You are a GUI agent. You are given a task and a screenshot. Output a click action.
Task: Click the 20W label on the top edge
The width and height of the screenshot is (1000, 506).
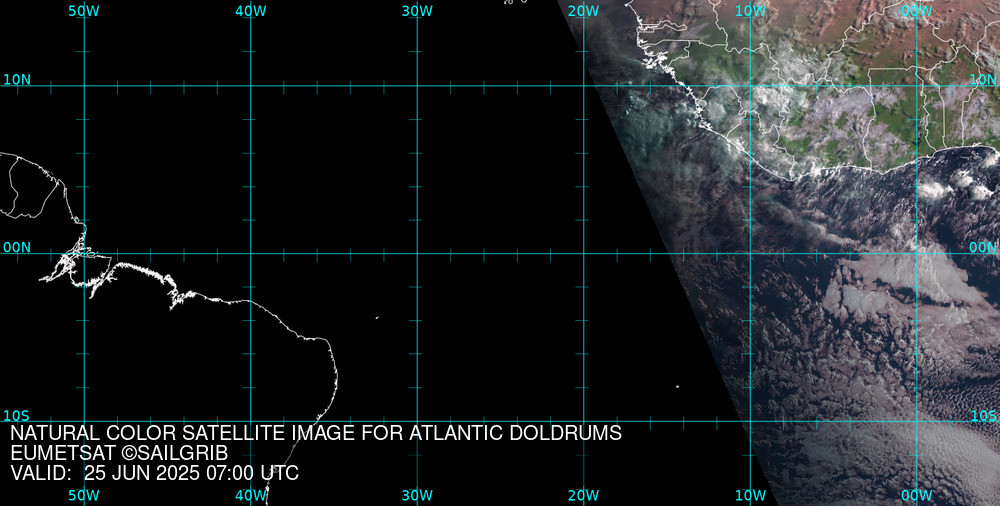click(x=584, y=11)
